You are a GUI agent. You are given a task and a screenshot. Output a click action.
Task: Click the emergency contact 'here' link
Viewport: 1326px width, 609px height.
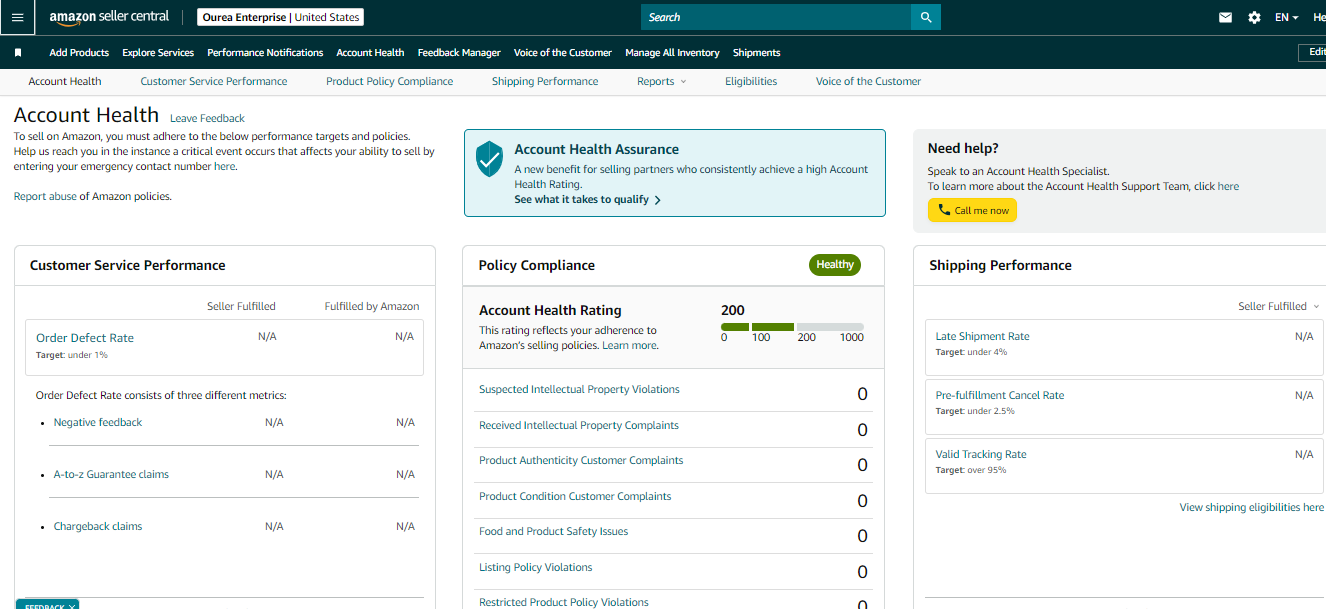[x=225, y=166]
